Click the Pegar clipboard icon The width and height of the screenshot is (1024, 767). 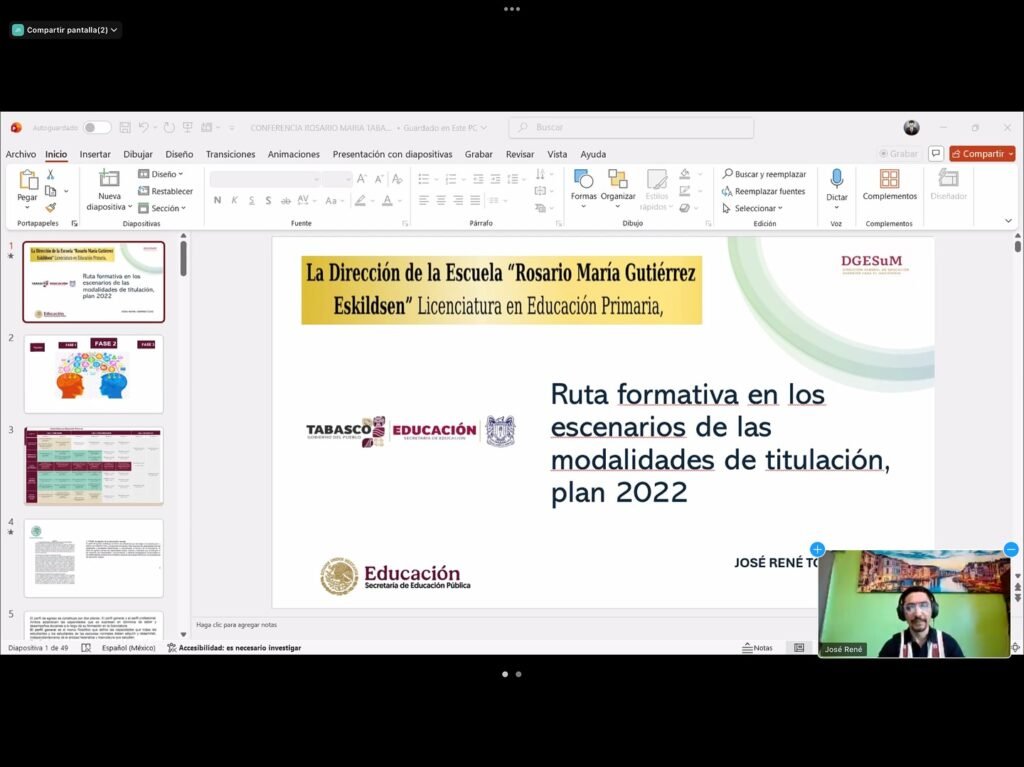pos(27,181)
